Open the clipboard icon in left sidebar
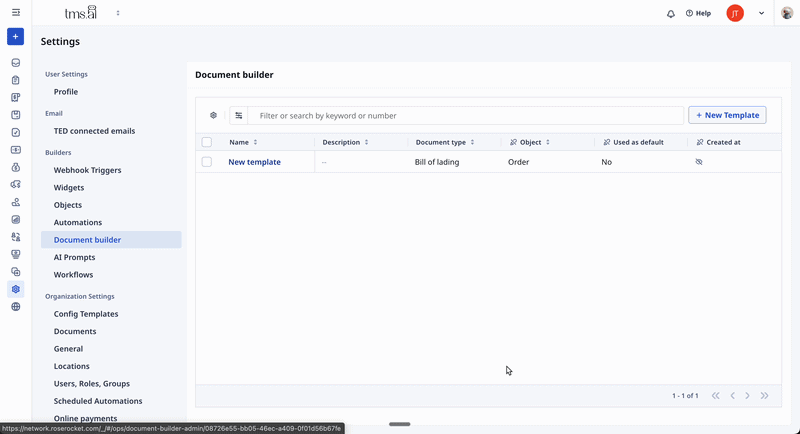Viewport: 800px width, 434px height. pos(16,80)
